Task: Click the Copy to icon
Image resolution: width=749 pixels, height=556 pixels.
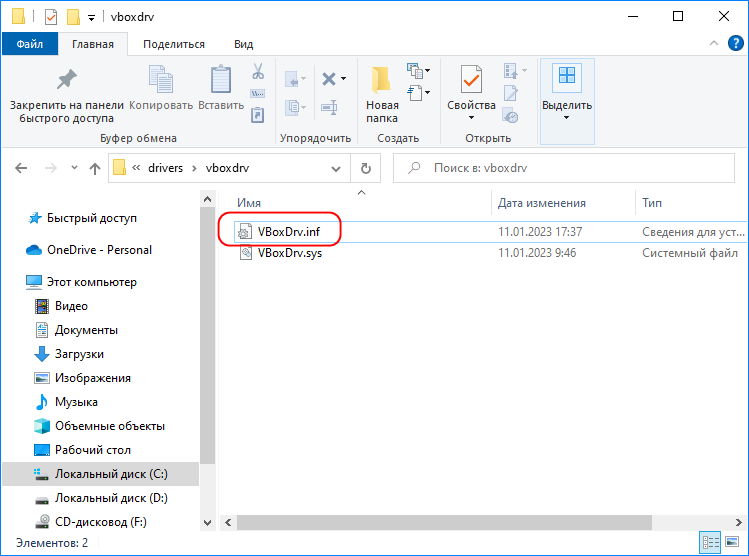Action: (x=293, y=107)
